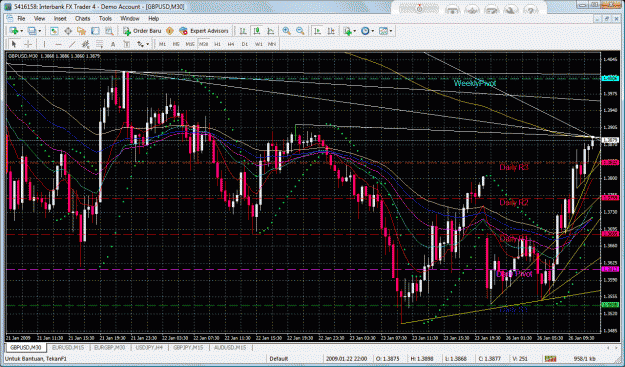Select the Fibonacci Retracement tool

point(99,44)
